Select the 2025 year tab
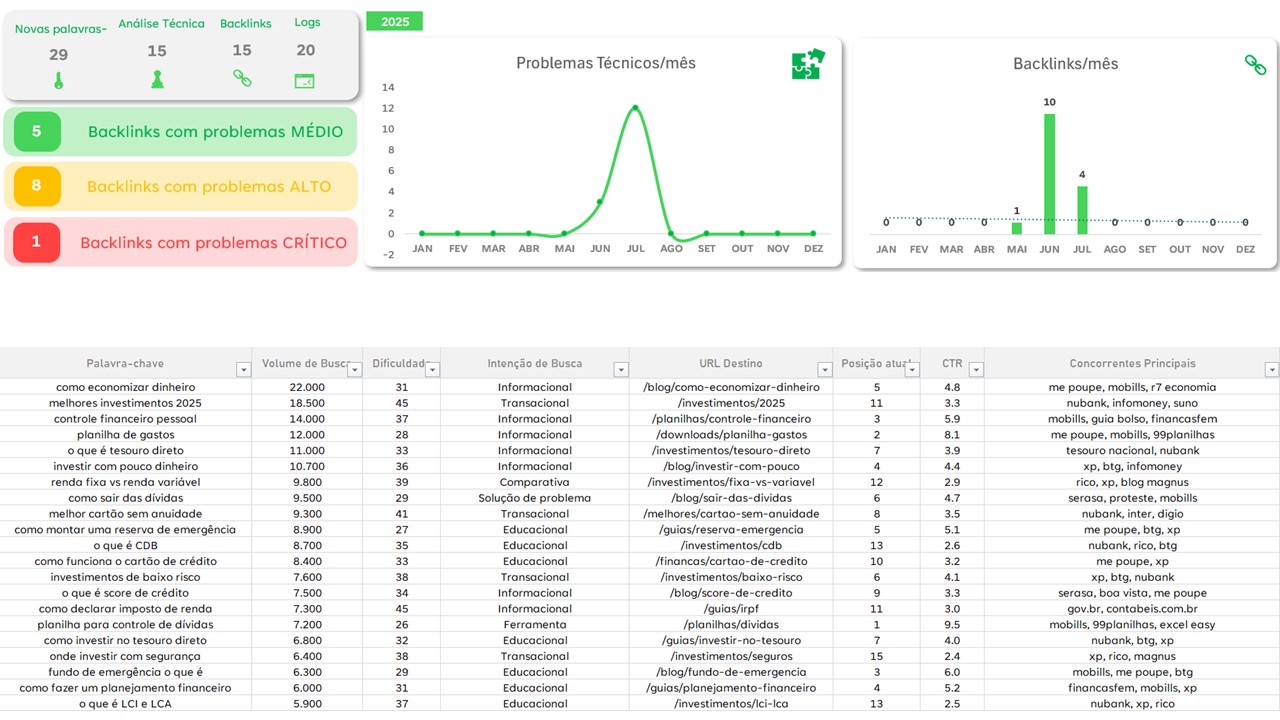Image resolution: width=1280 pixels, height=720 pixels. pyautogui.click(x=394, y=21)
